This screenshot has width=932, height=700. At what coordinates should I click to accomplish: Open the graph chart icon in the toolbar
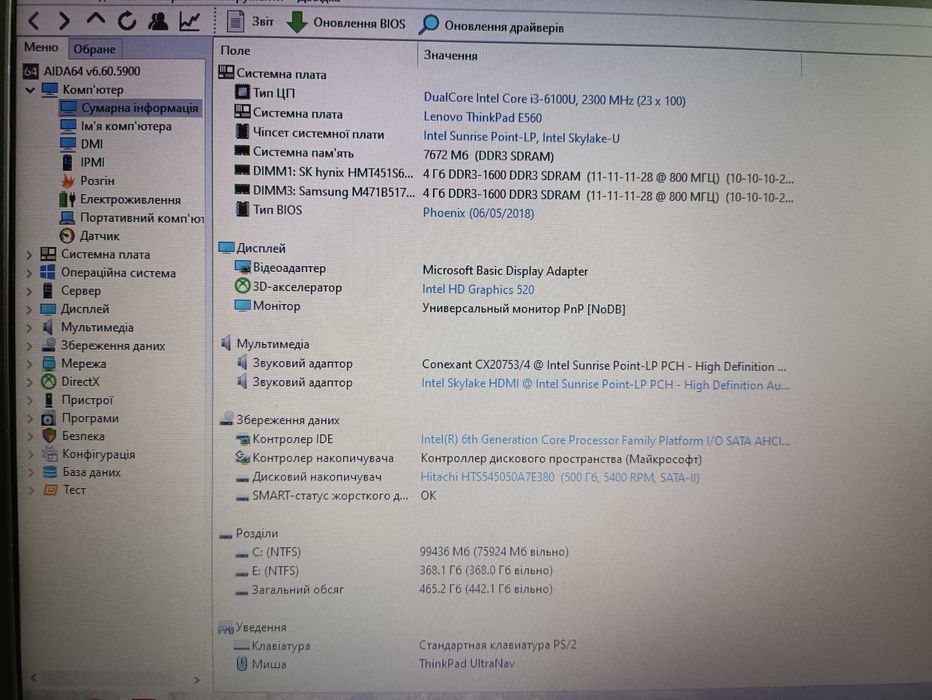(189, 22)
